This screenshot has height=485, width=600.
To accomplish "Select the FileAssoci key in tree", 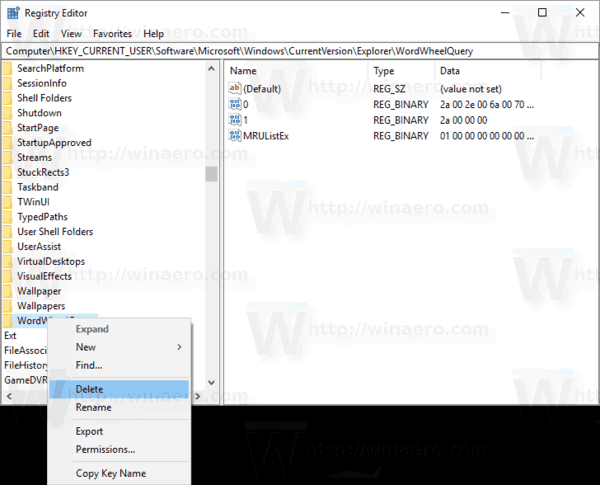I will click(25, 350).
